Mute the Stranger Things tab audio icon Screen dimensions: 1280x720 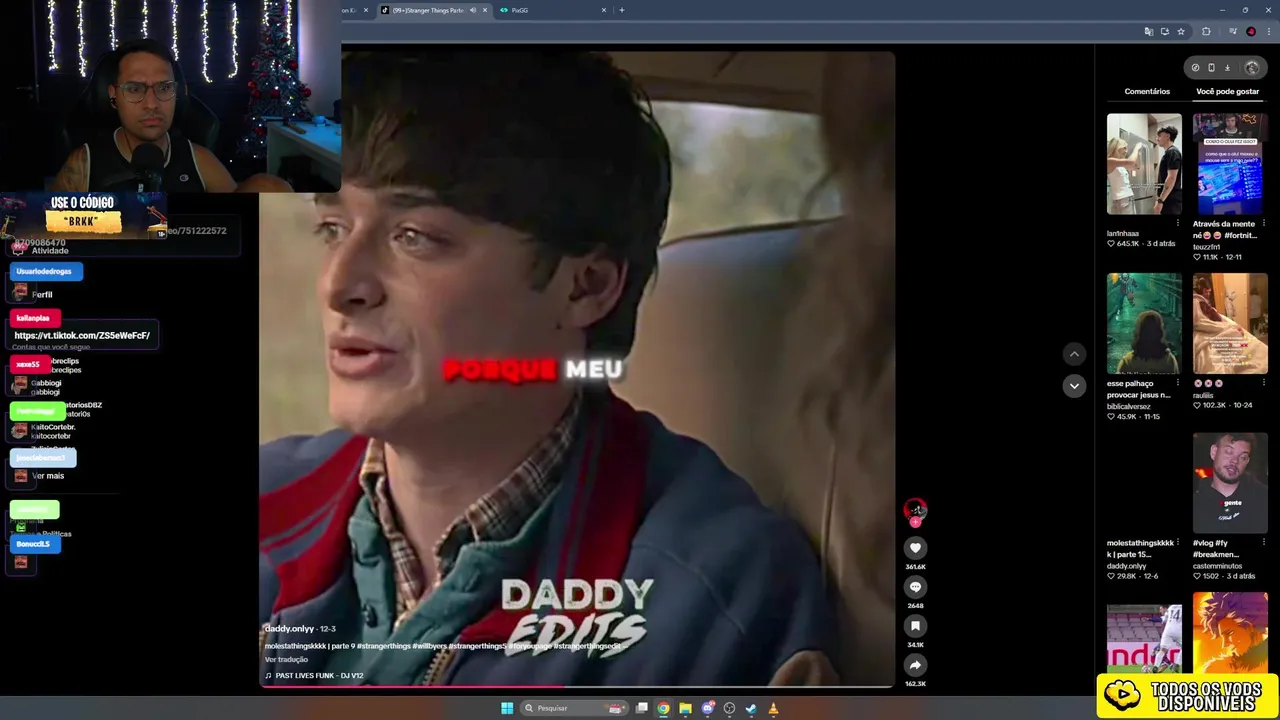pos(473,10)
